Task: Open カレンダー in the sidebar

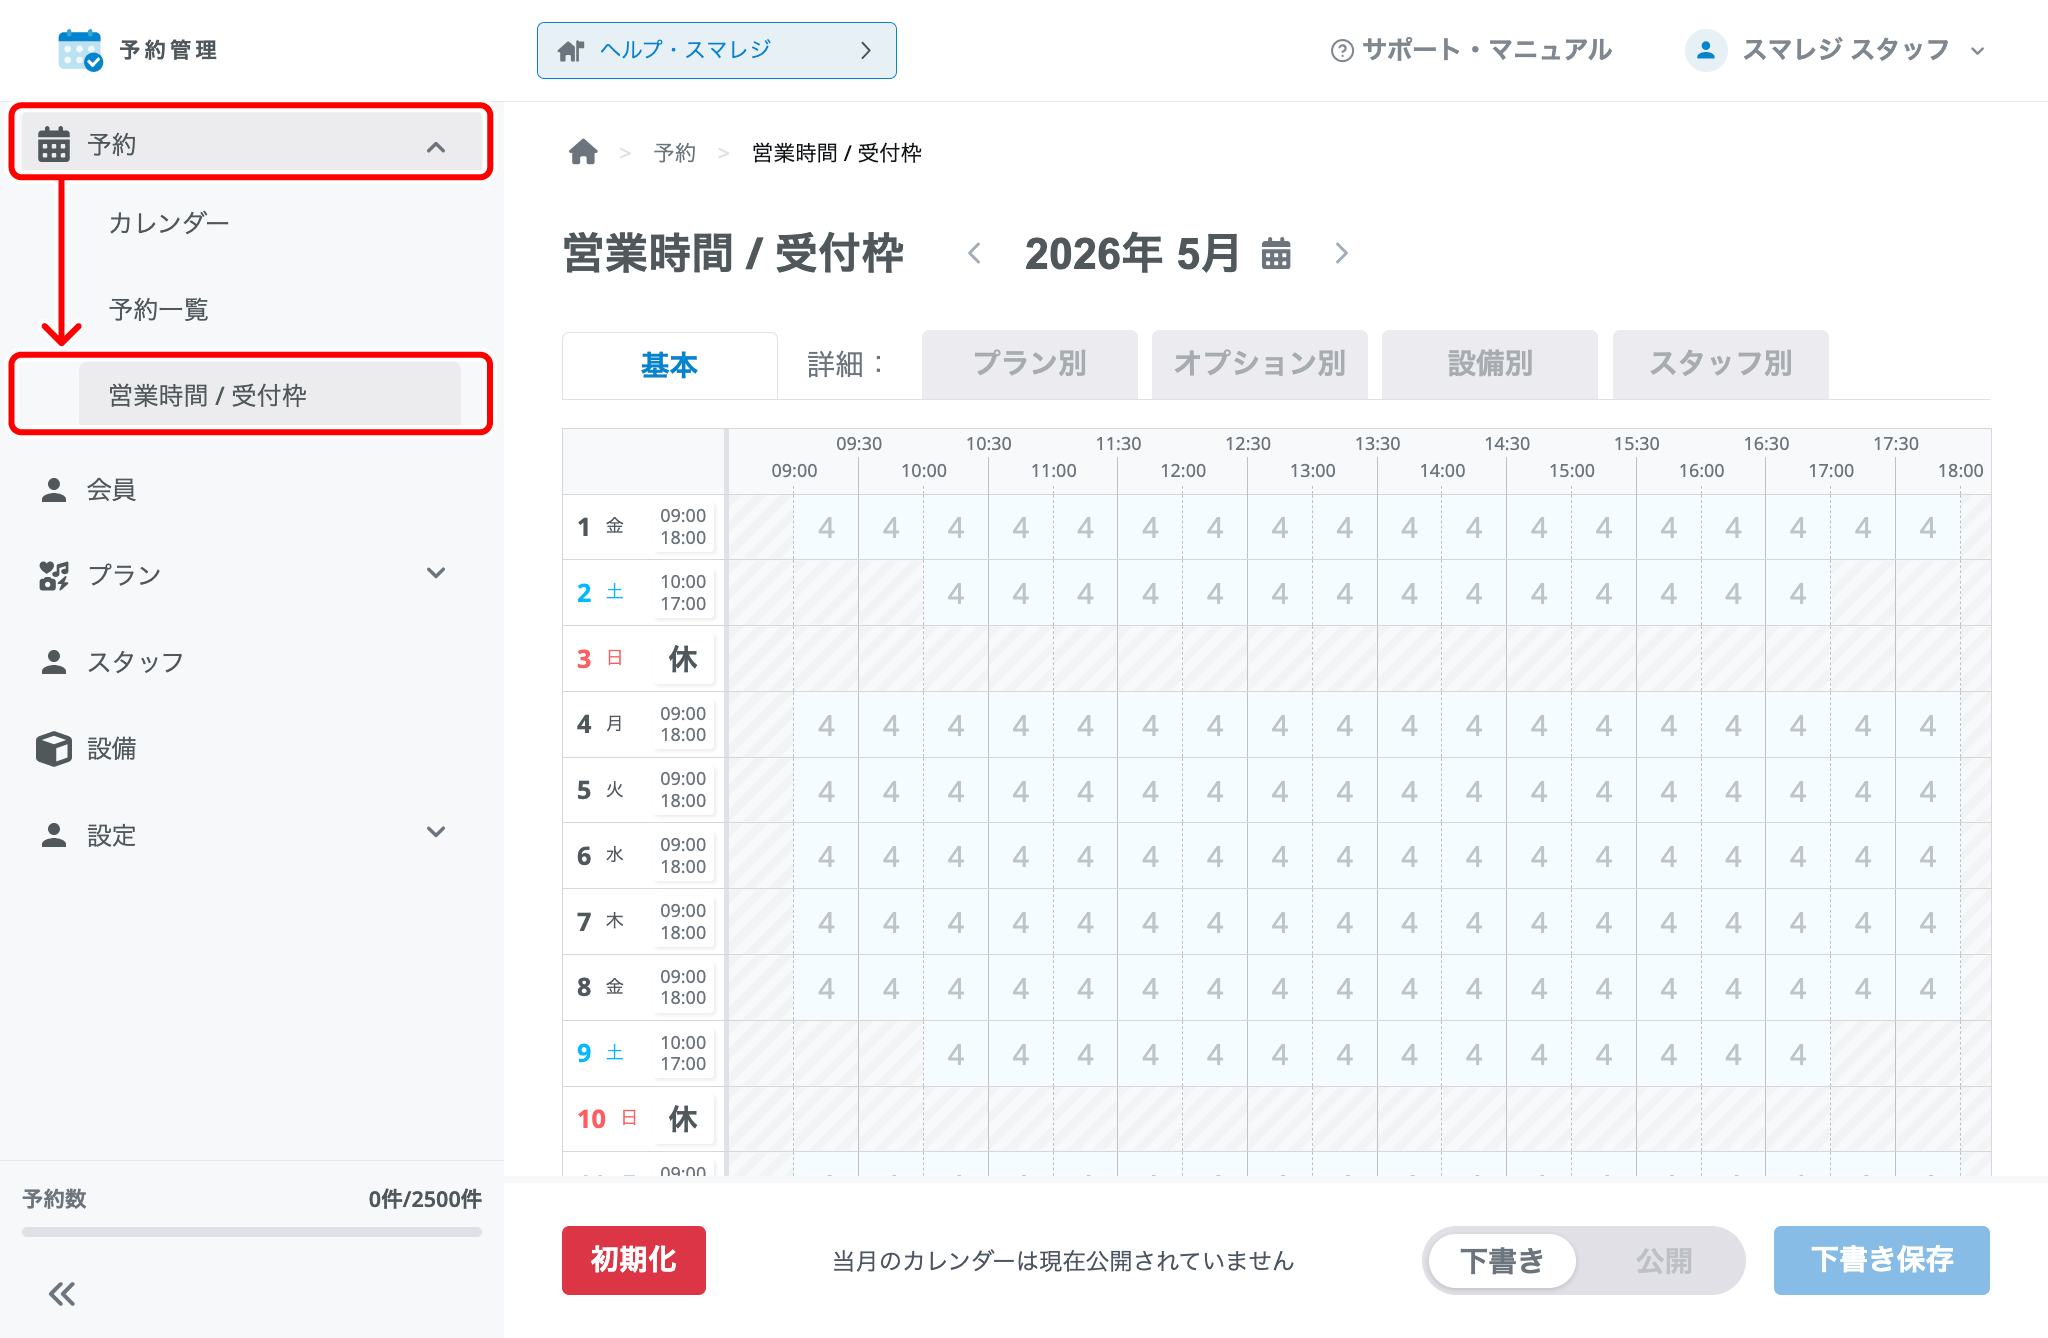Action: click(x=169, y=222)
